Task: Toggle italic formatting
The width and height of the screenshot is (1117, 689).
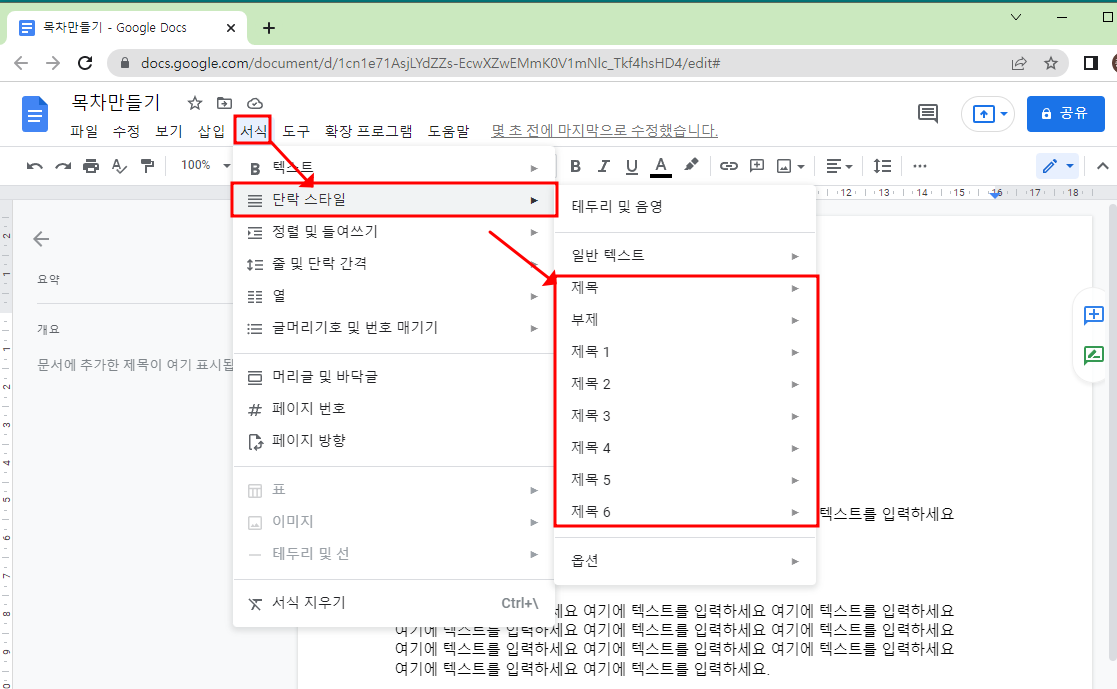Action: click(x=603, y=166)
